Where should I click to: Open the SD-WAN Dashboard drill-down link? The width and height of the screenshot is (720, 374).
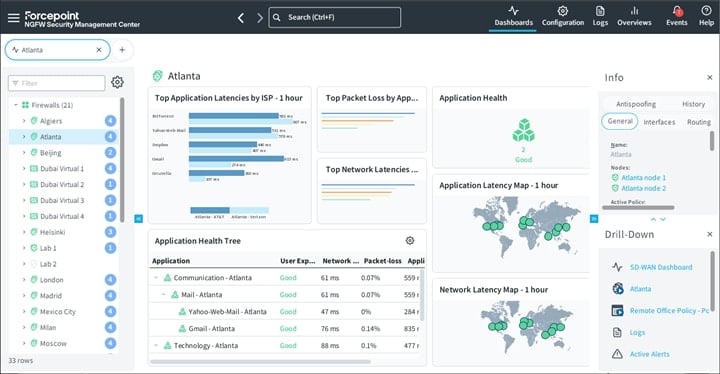(x=661, y=267)
